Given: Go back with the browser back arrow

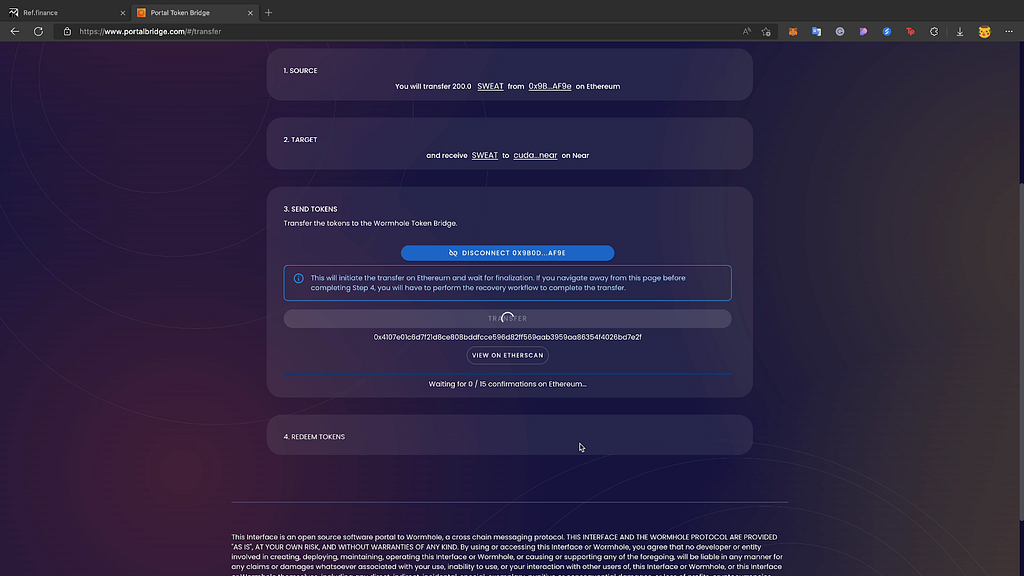Looking at the screenshot, I should (14, 31).
